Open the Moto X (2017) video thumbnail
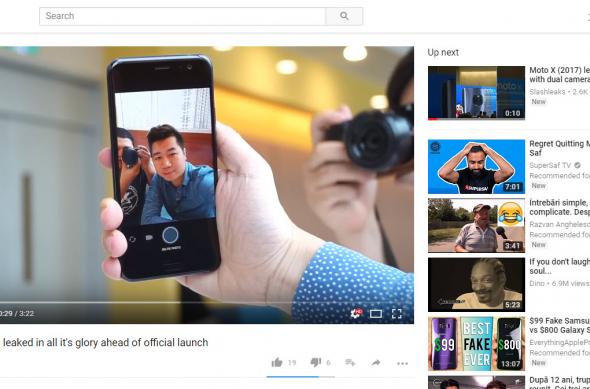This screenshot has width=590, height=389. point(476,93)
